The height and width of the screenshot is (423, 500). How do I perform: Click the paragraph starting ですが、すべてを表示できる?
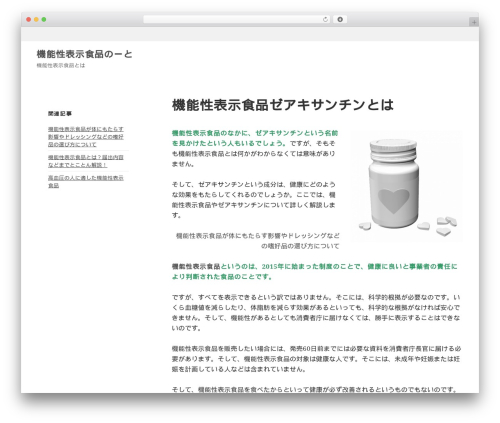[x=316, y=312]
